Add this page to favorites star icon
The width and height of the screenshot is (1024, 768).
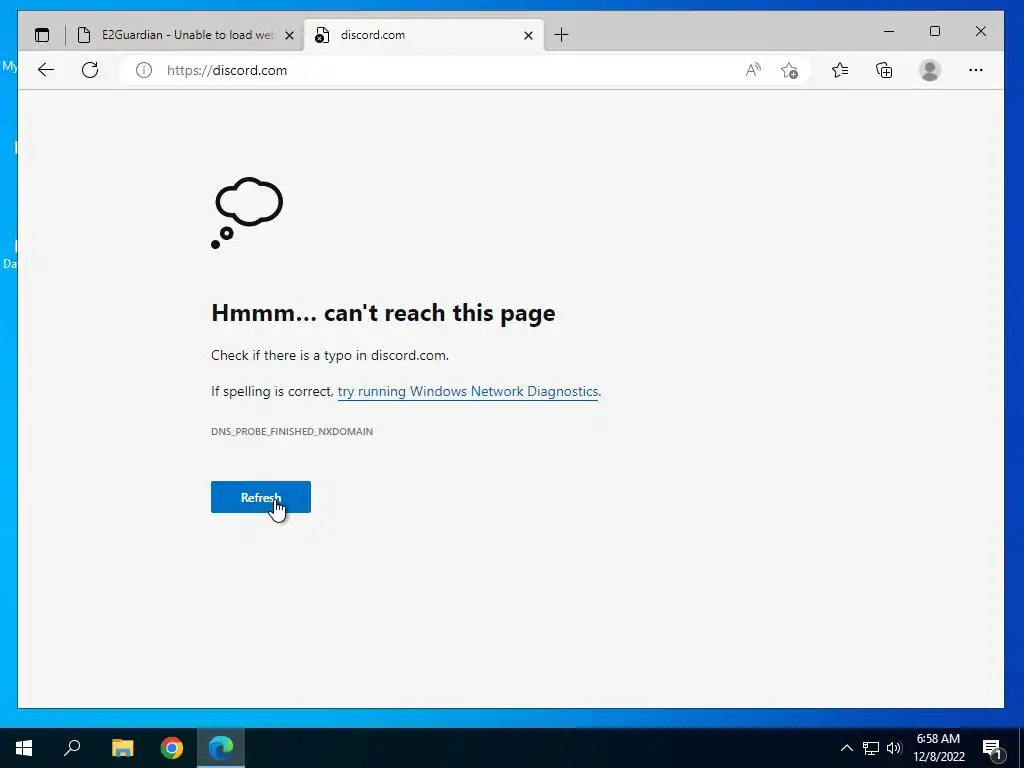[x=790, y=70]
